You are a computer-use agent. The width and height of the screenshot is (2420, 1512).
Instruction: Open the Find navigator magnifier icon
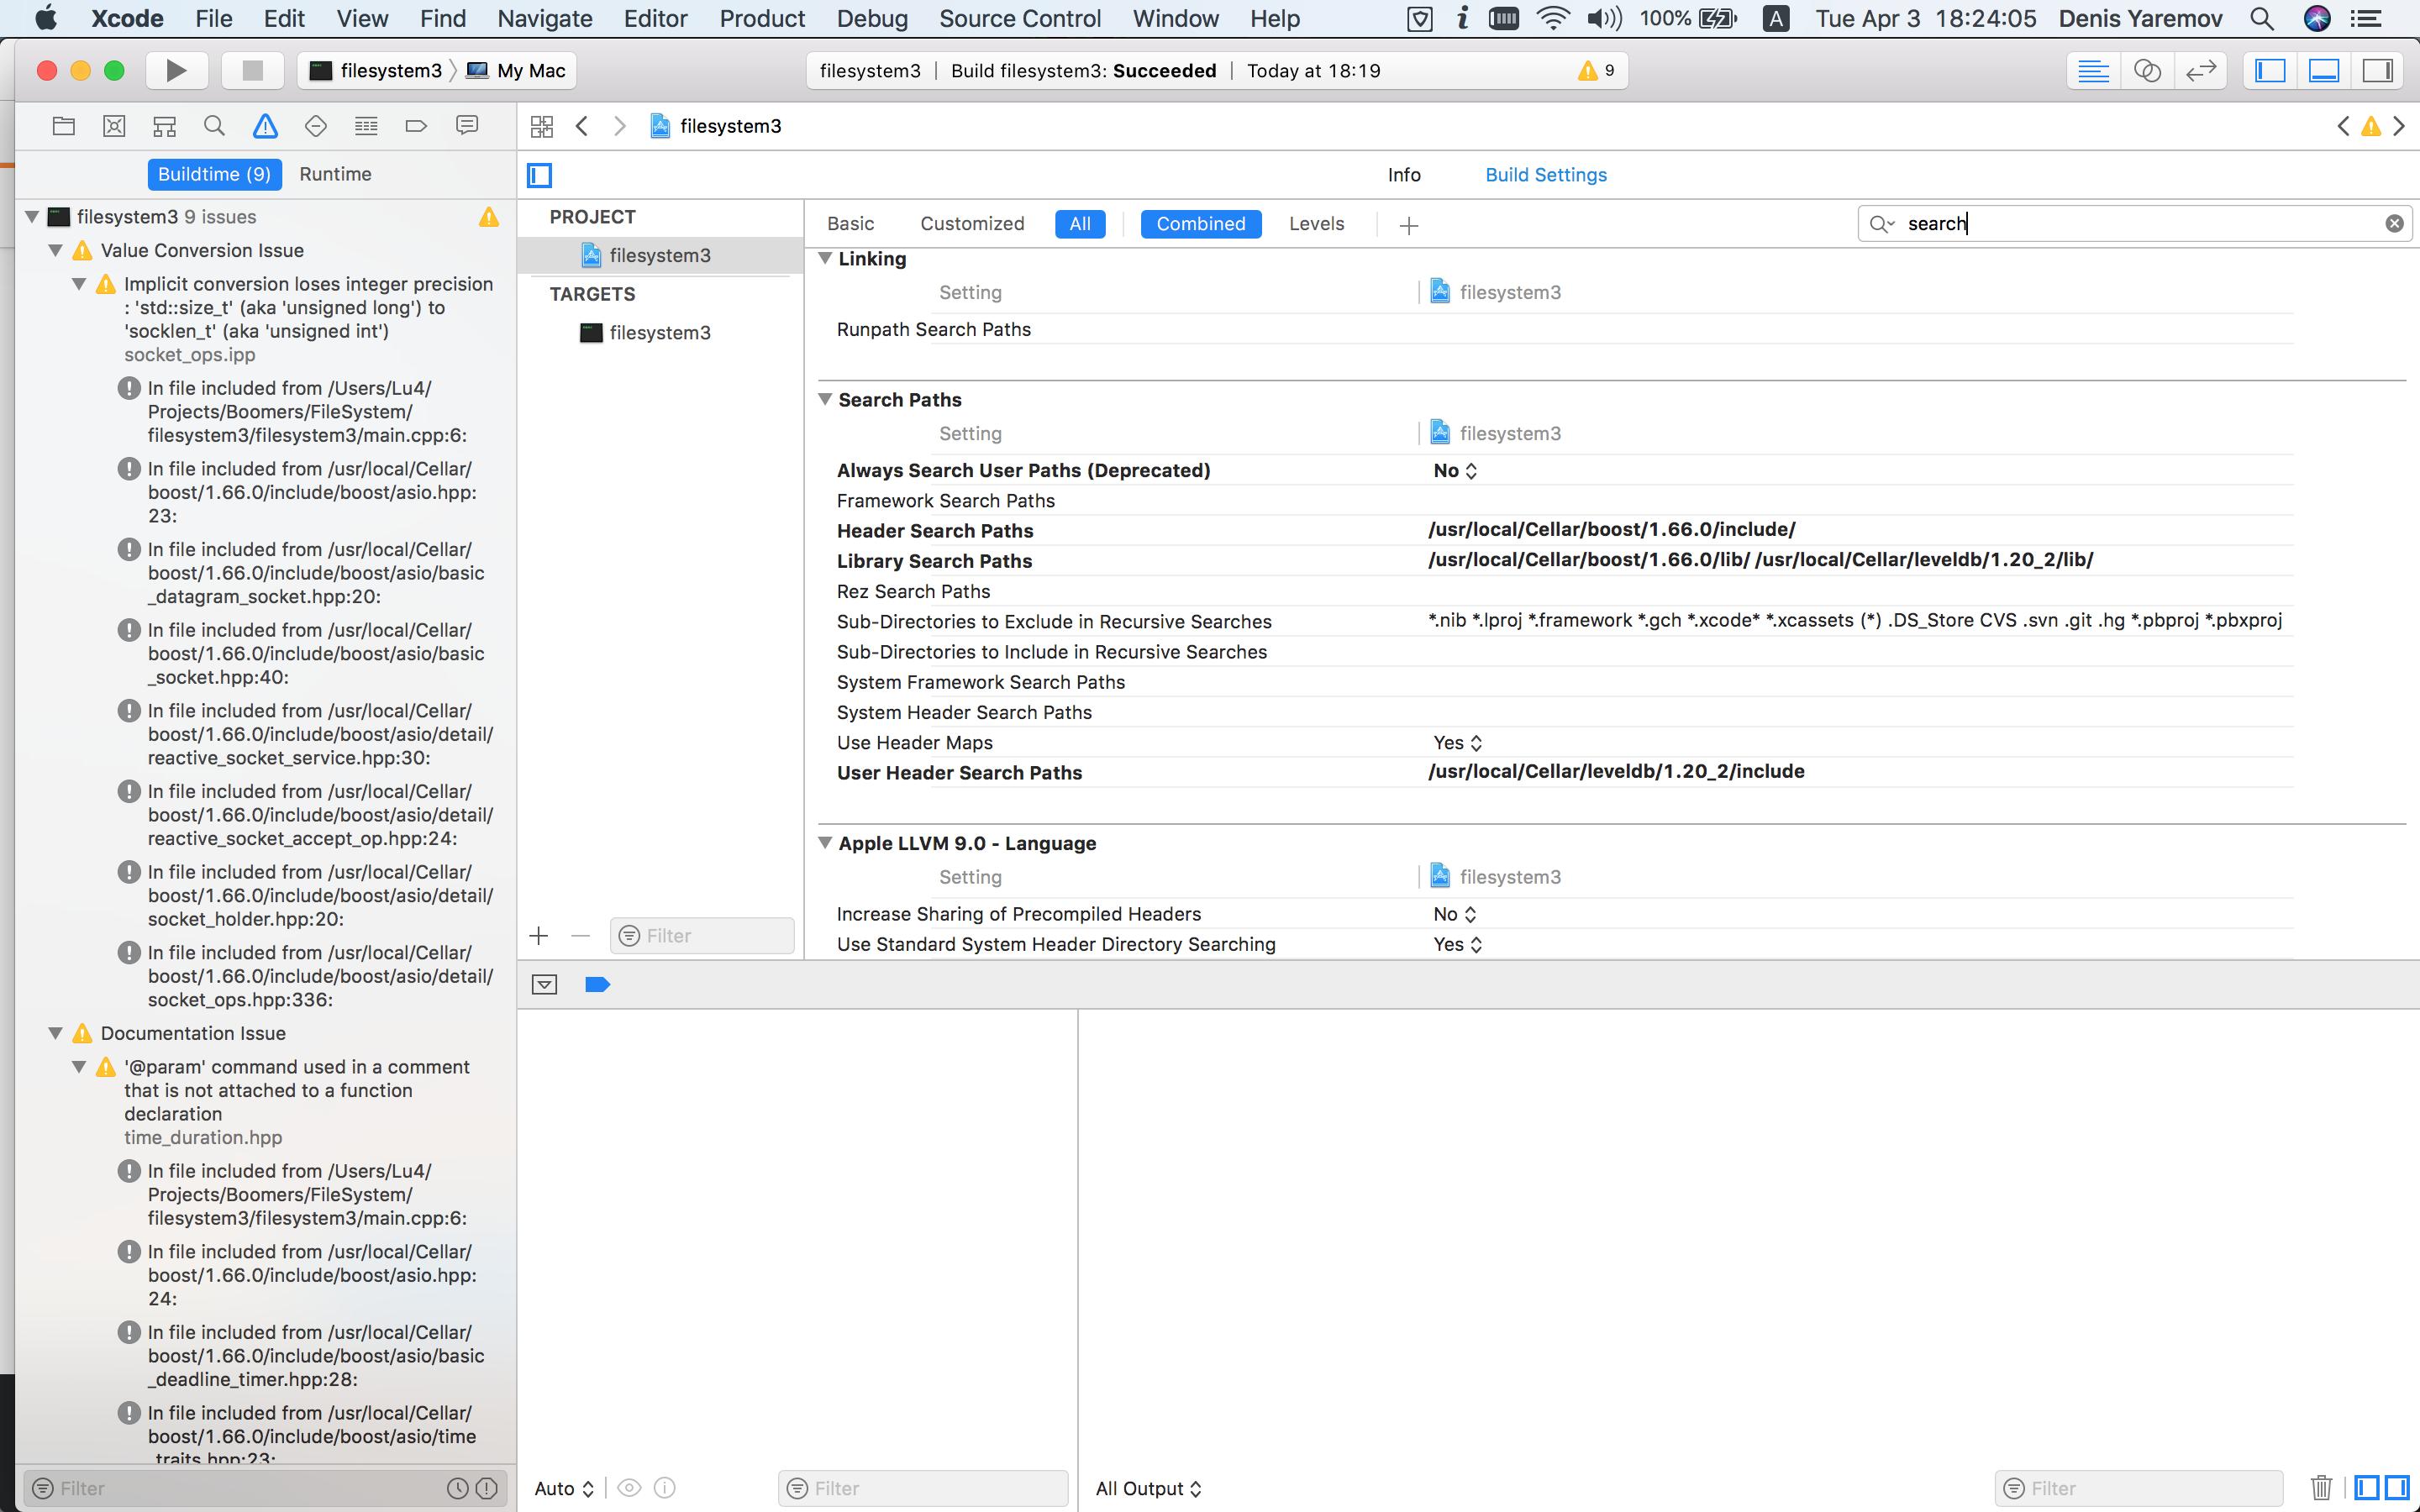coord(214,126)
